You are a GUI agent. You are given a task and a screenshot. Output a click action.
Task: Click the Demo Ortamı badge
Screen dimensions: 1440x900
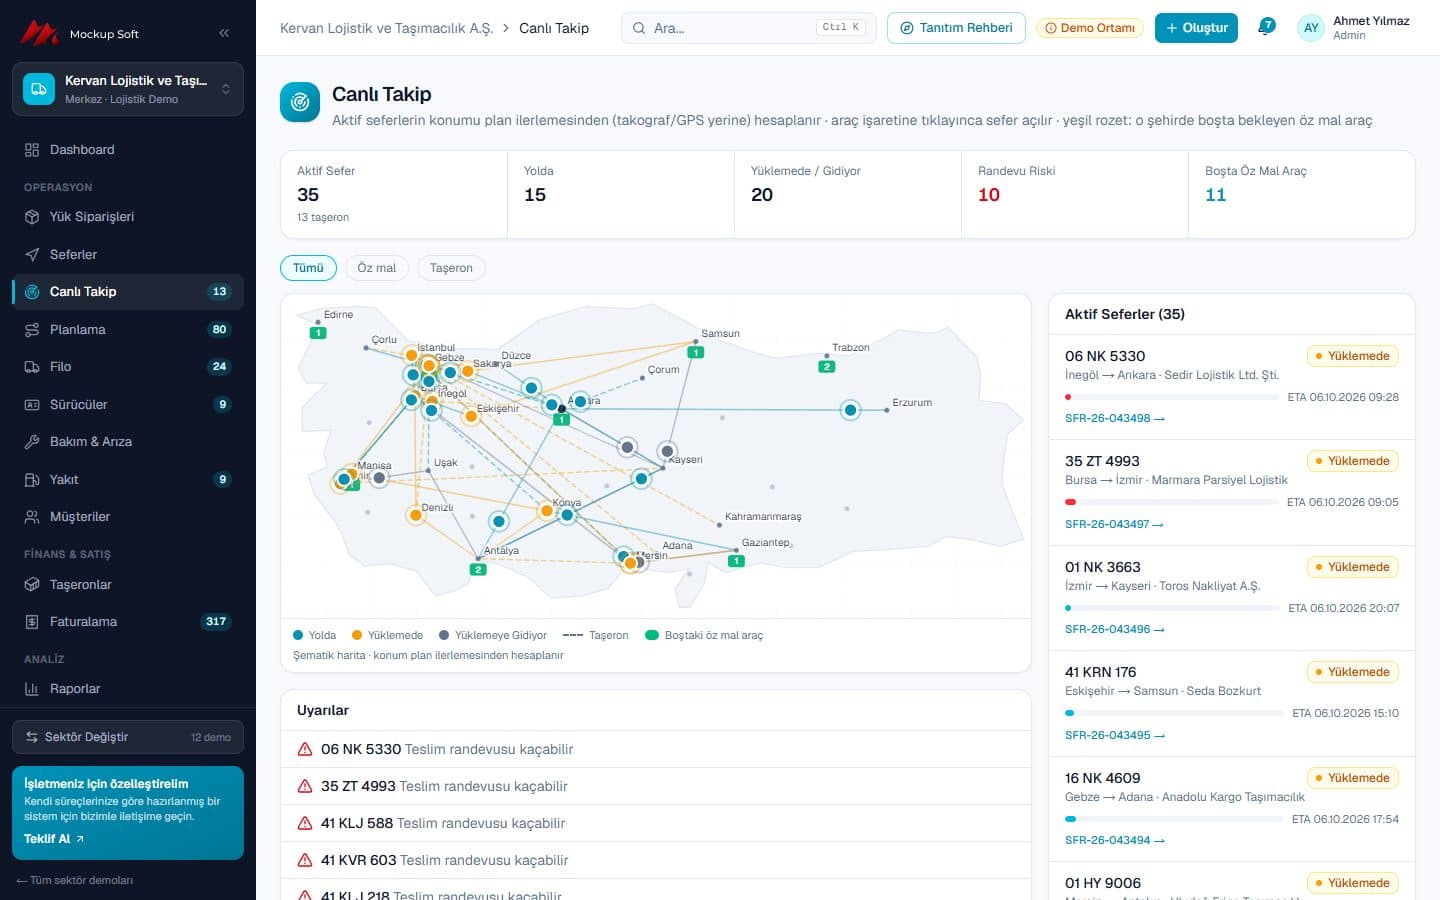pyautogui.click(x=1090, y=28)
